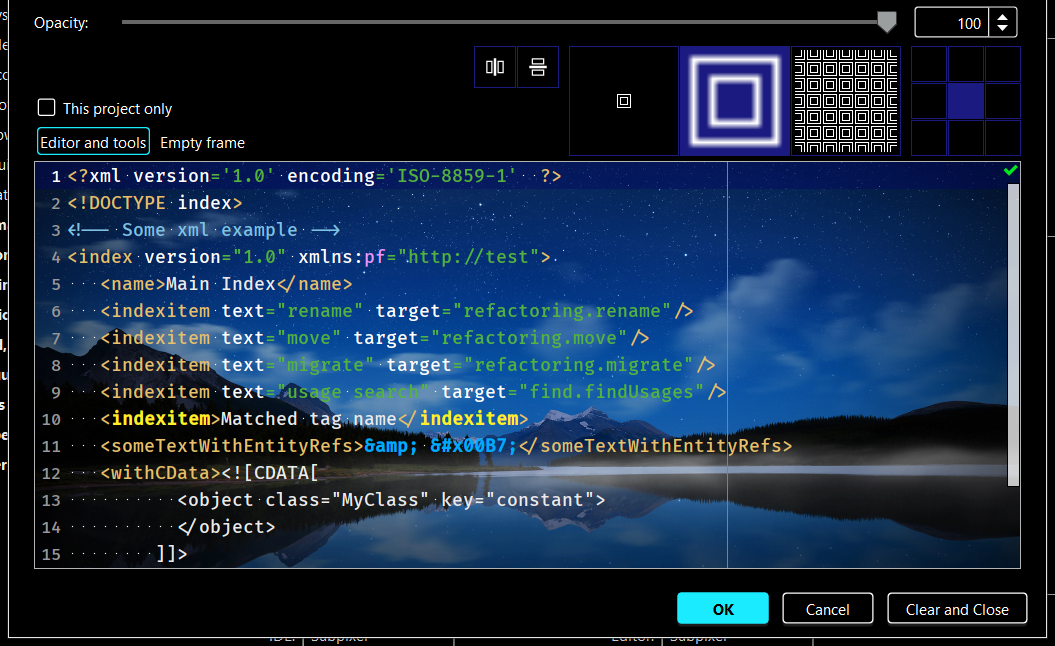Increase opacity with the spinner up arrow
The image size is (1055, 646).
[x=1003, y=16]
